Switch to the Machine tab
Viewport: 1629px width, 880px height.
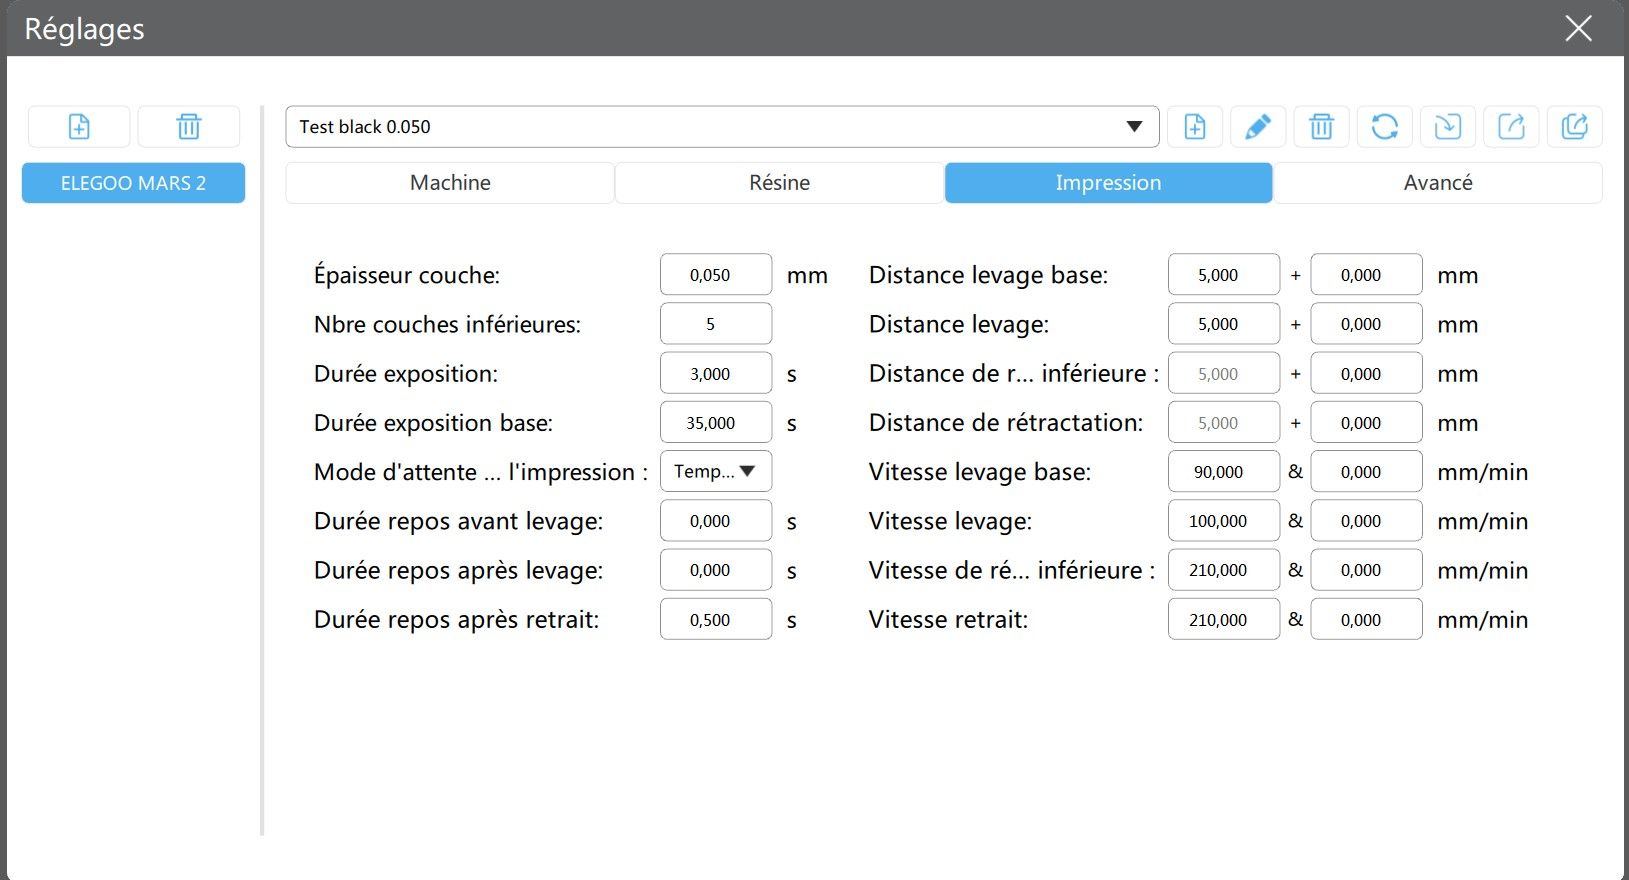click(450, 183)
